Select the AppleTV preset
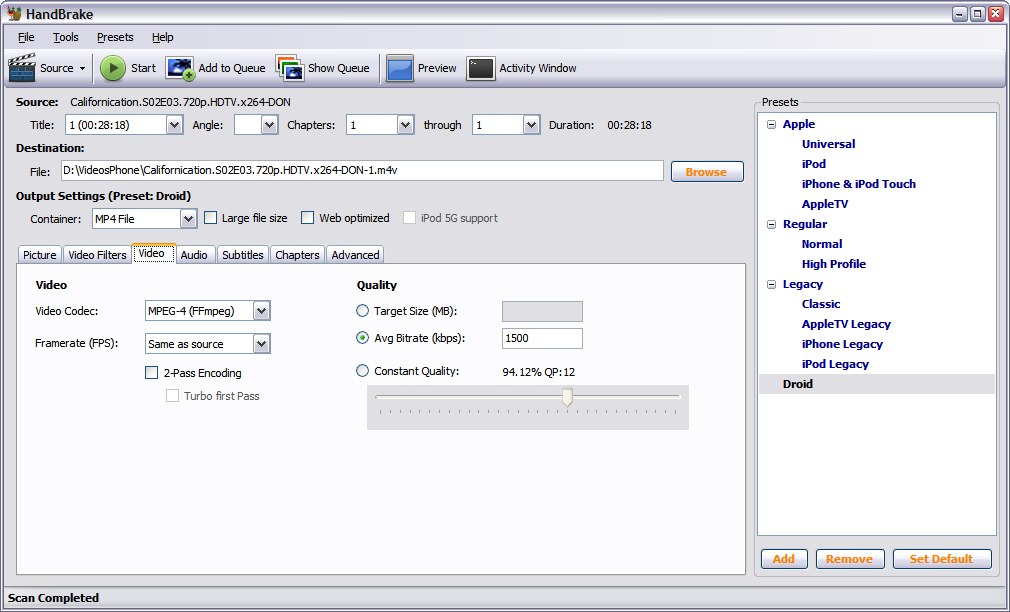Screen dimensions: 1010x612 [x=824, y=204]
